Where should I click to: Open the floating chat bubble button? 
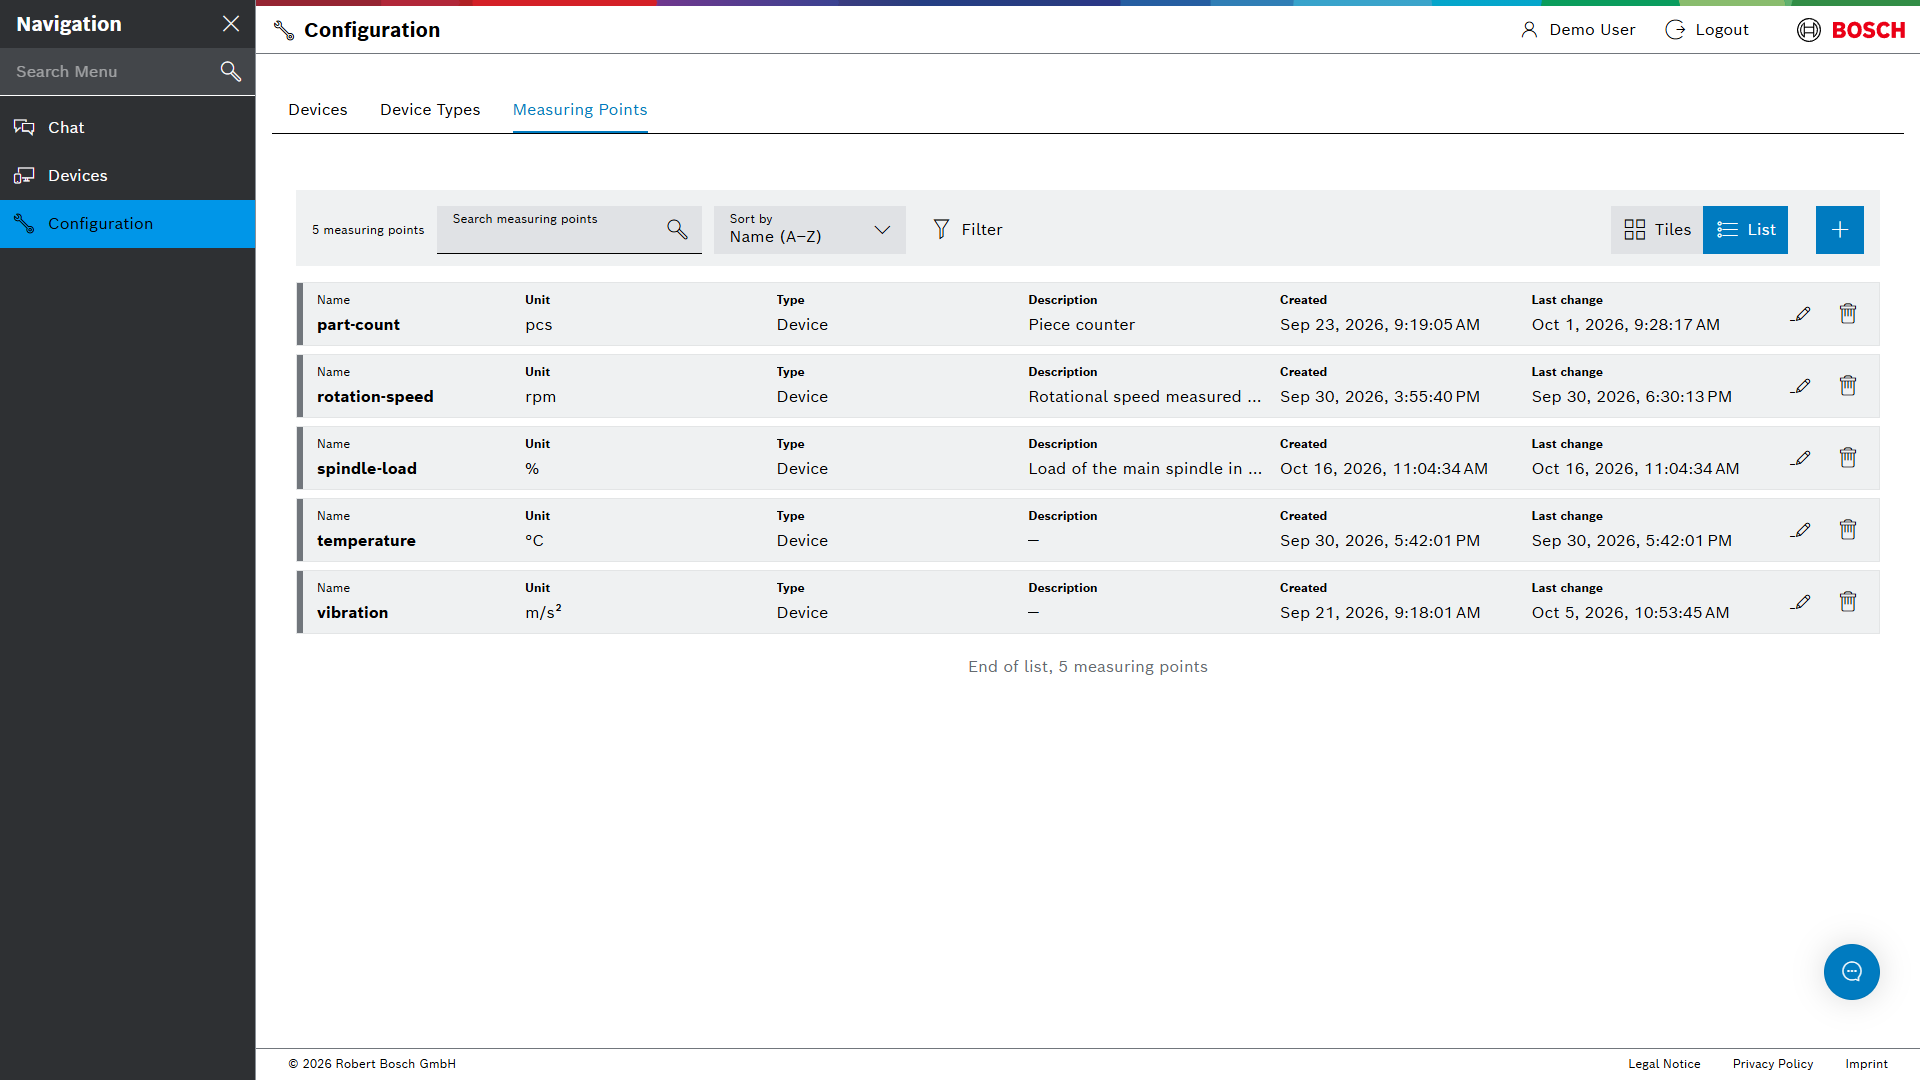point(1852,972)
